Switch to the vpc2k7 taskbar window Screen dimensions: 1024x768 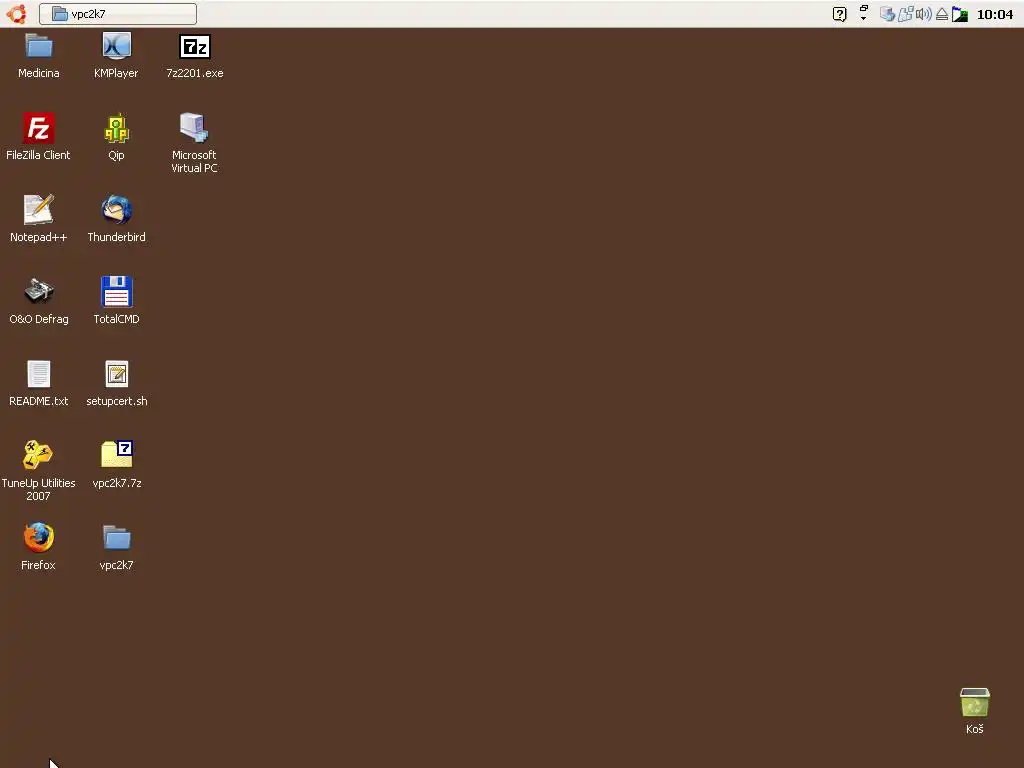[x=118, y=14]
